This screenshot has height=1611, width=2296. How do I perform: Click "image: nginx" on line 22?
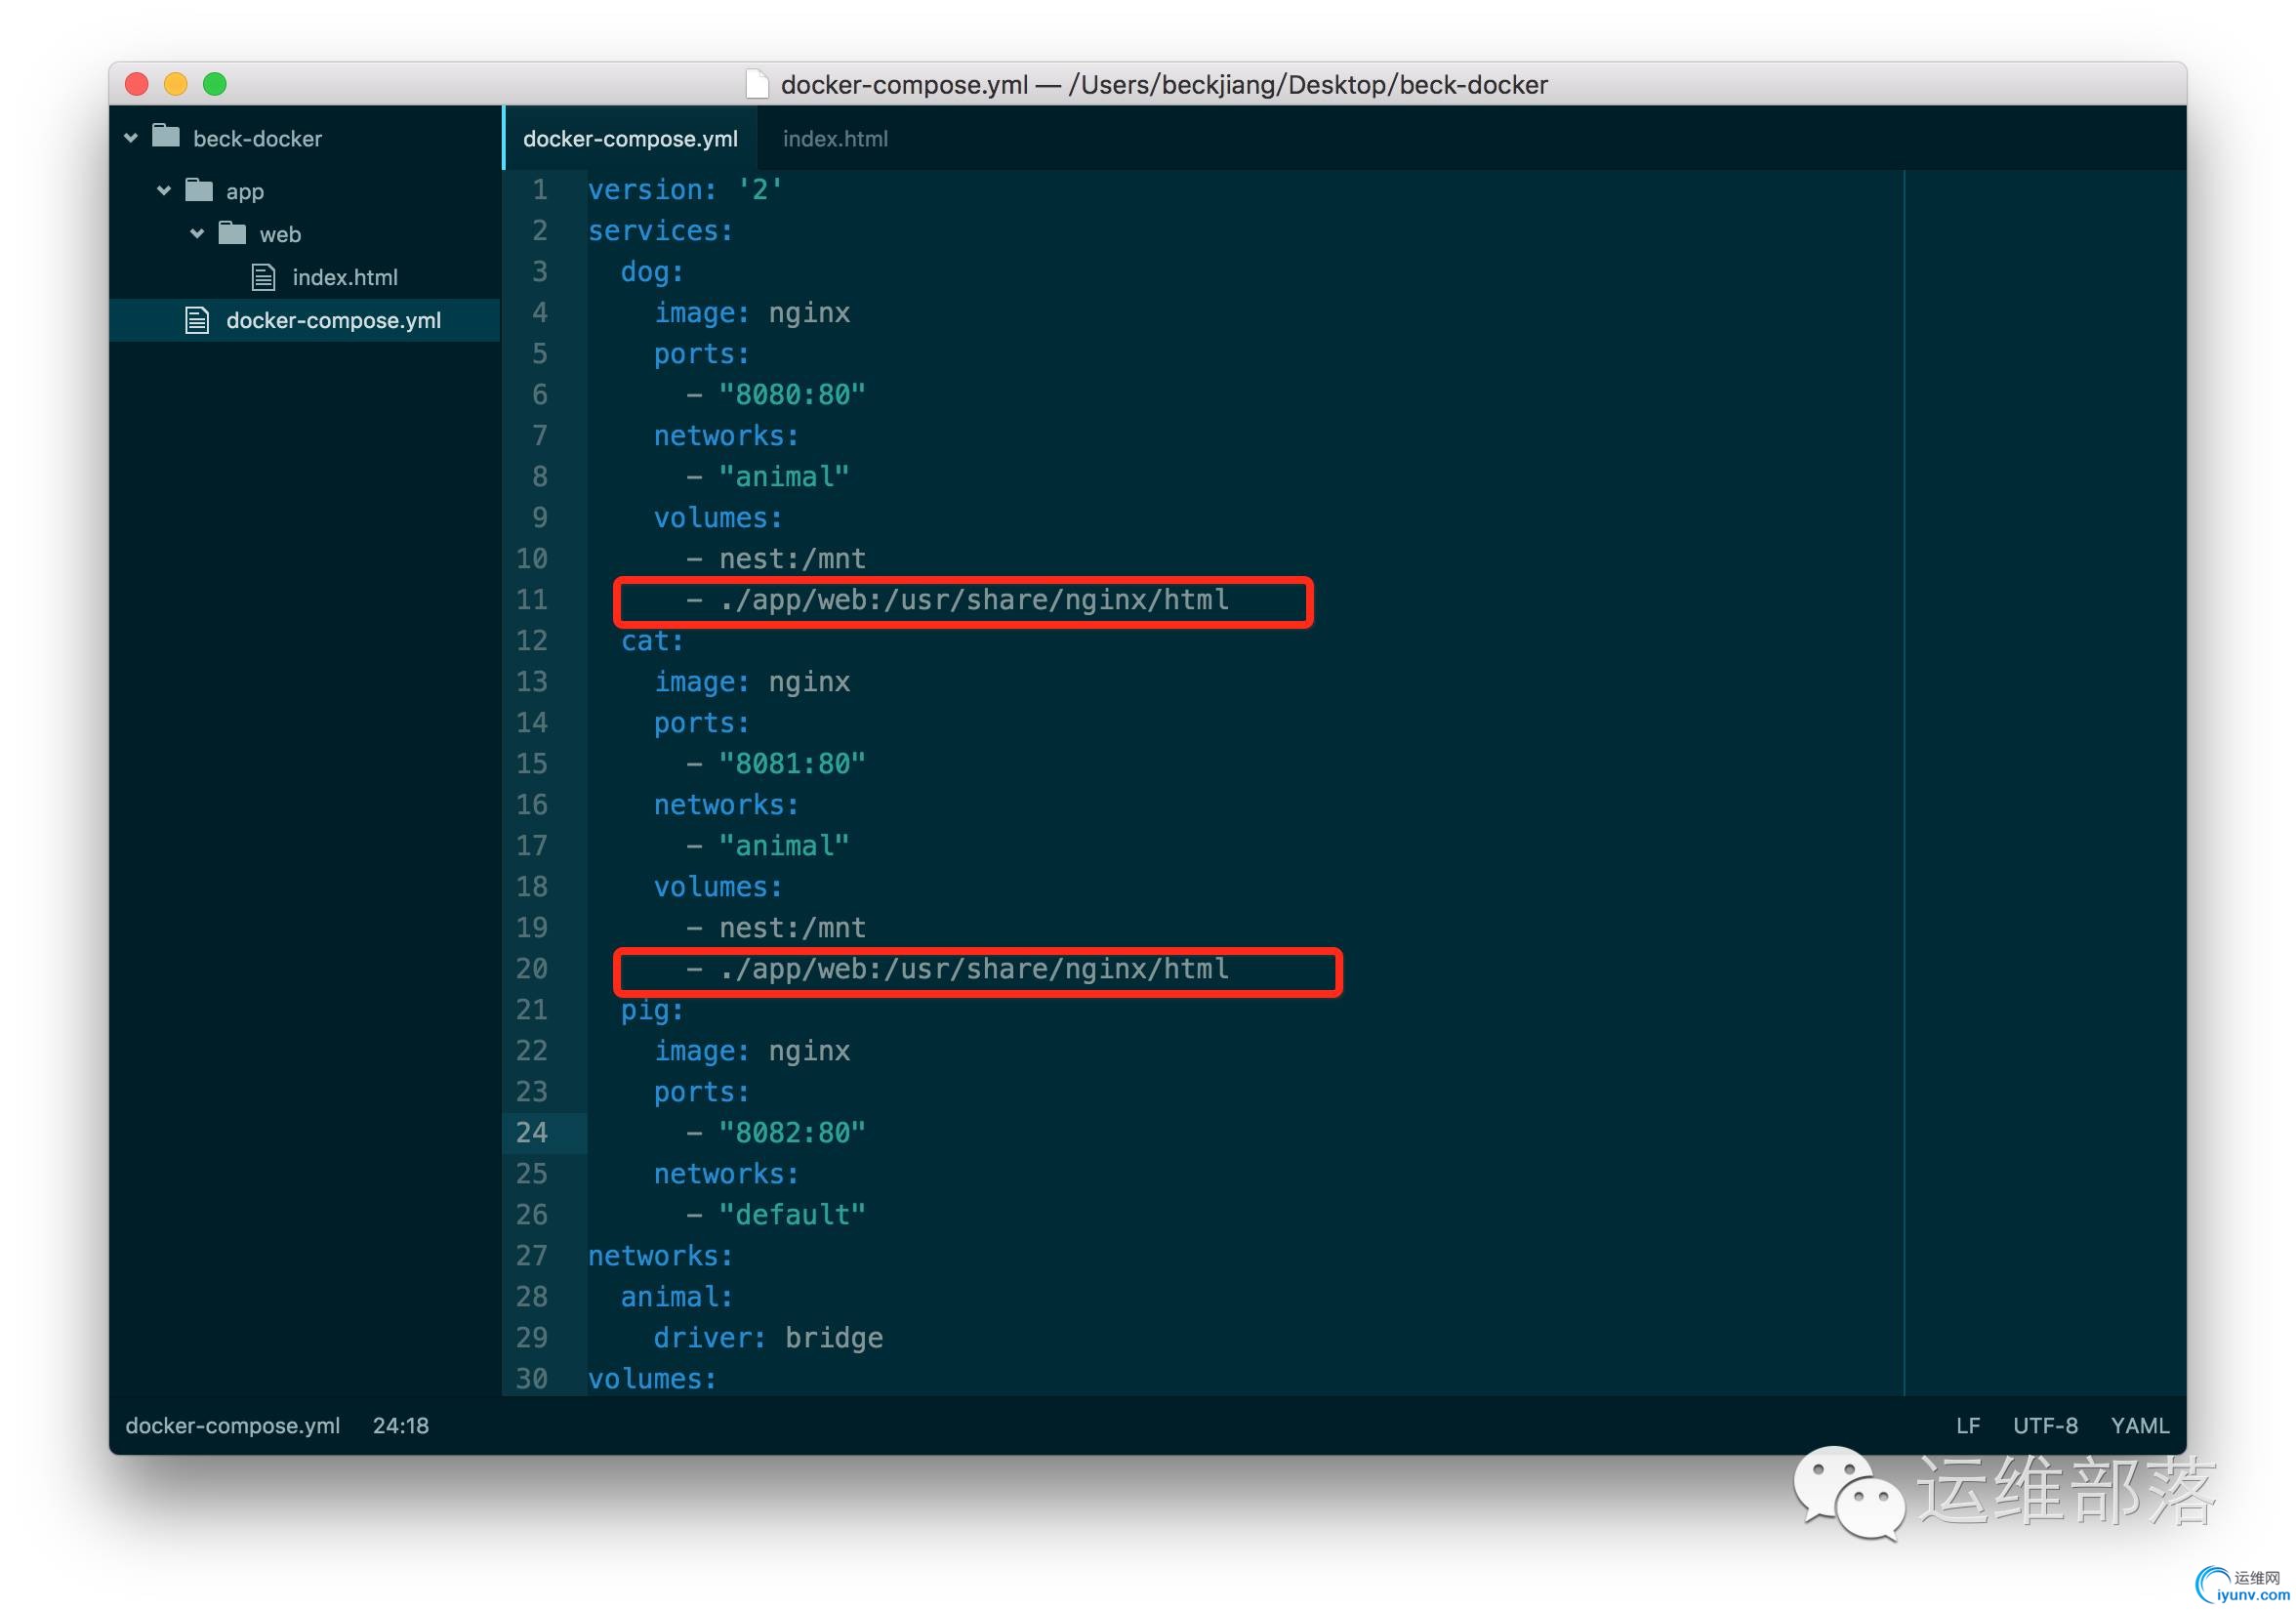pyautogui.click(x=752, y=1050)
